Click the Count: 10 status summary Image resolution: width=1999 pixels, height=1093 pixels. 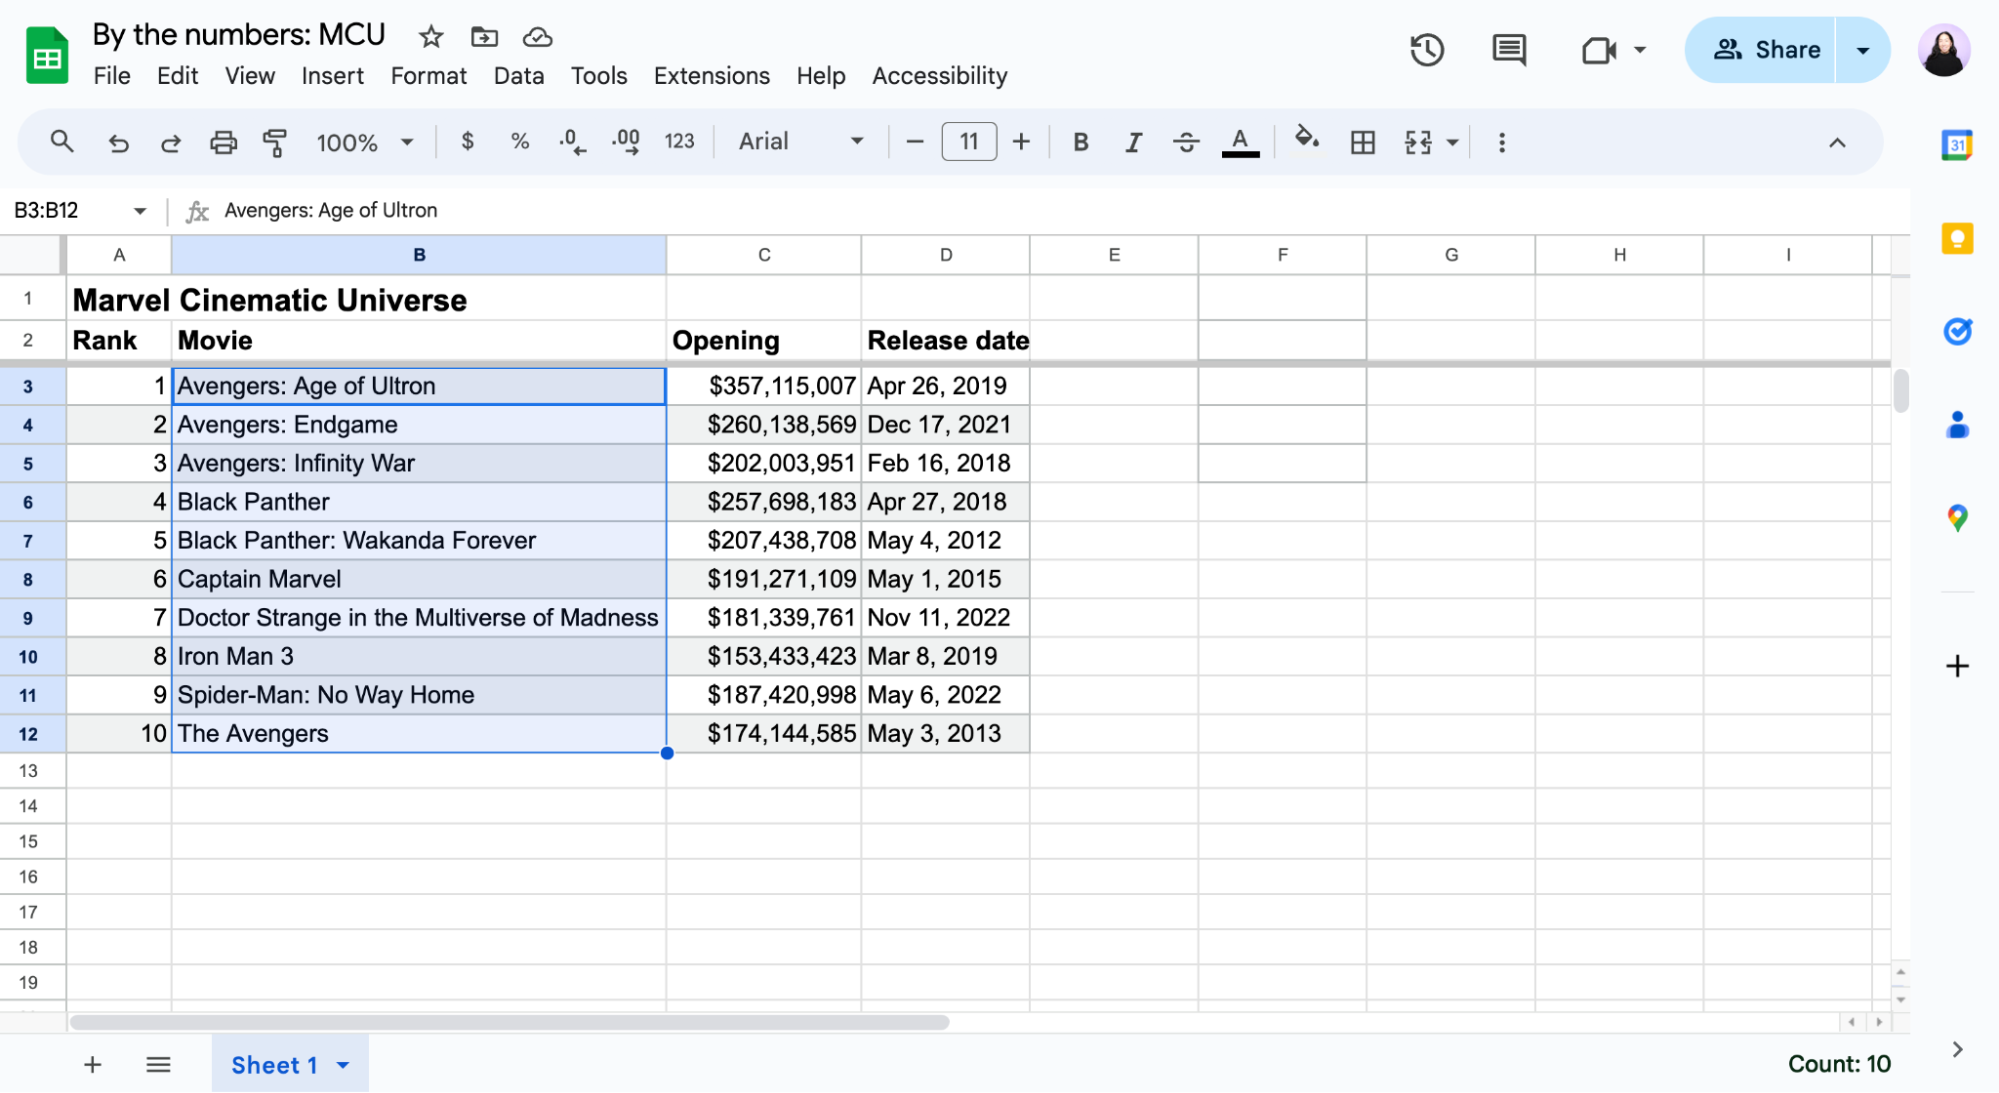click(x=1839, y=1065)
